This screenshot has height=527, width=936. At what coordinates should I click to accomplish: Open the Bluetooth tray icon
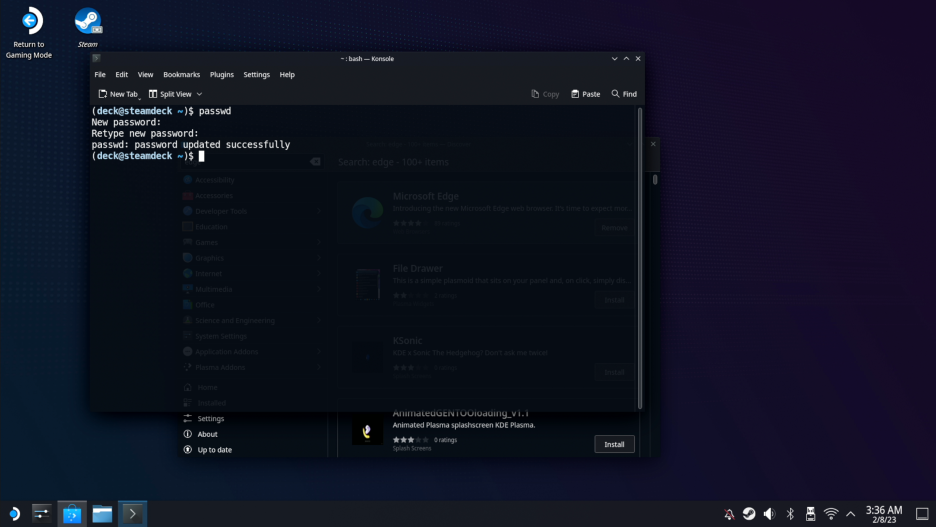[x=790, y=514]
